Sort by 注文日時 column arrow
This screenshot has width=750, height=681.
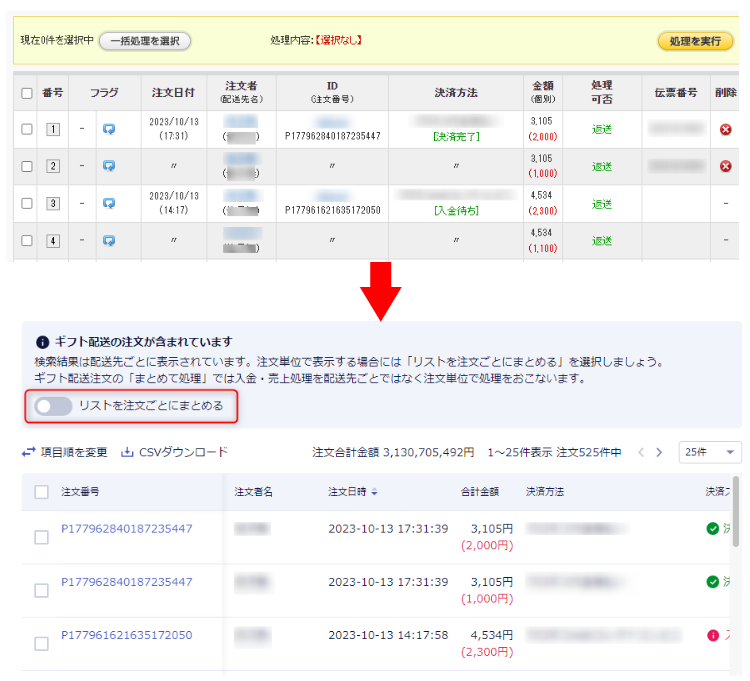[x=375, y=492]
